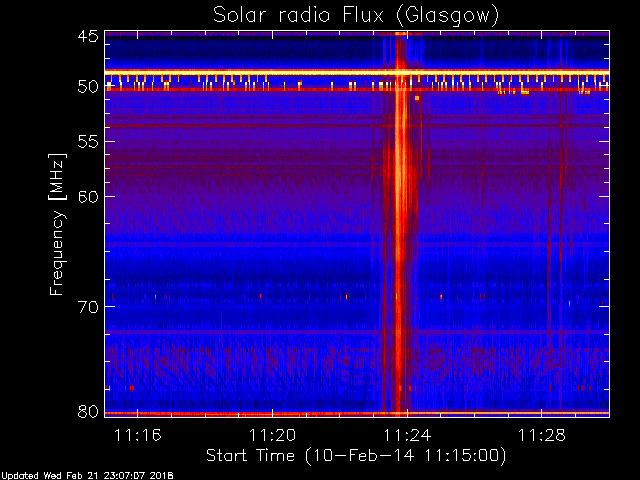Click the '45' frequency tick label
This screenshot has height=480, width=640.
click(88, 36)
